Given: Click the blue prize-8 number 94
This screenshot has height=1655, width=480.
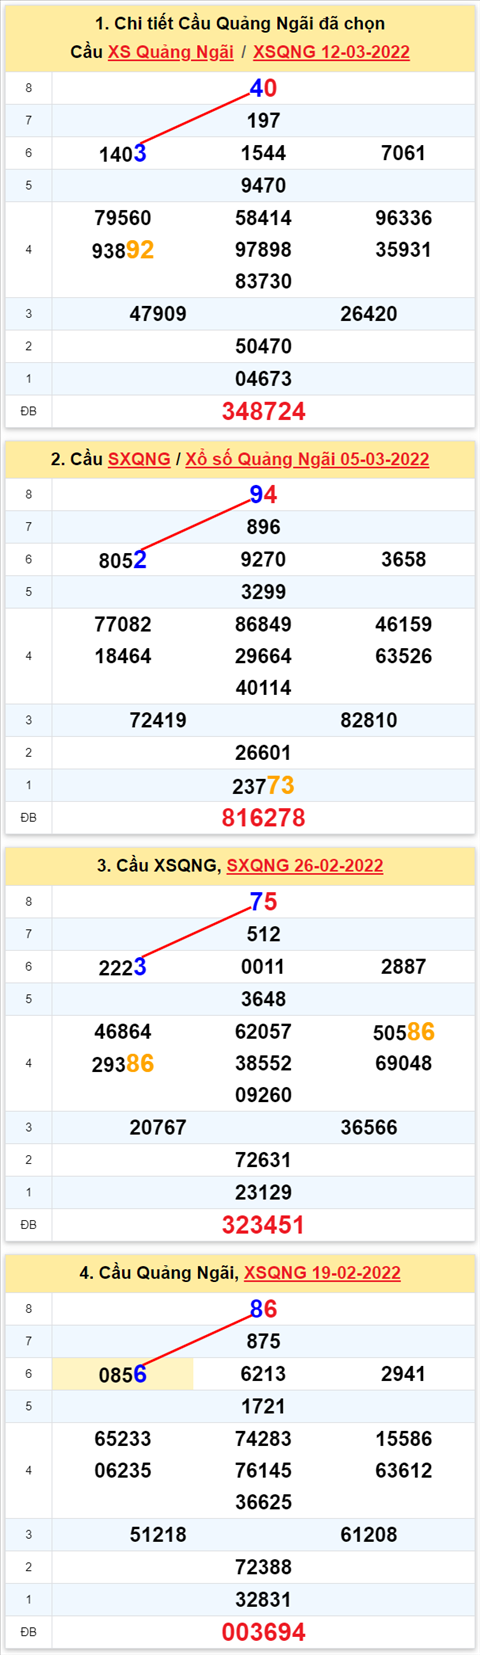Looking at the screenshot, I should click(263, 494).
